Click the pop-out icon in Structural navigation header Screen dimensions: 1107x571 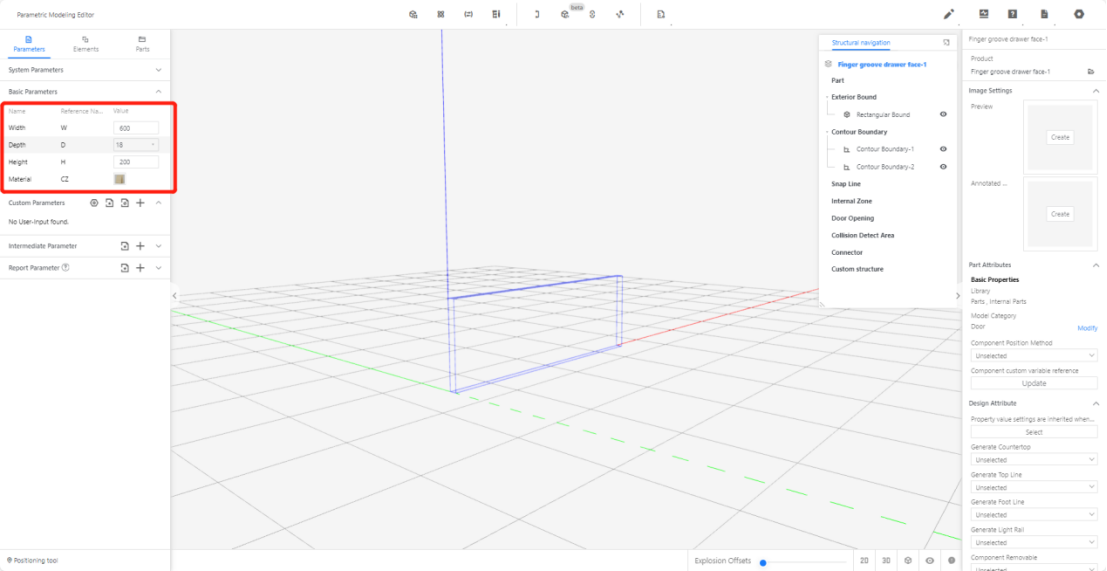(x=946, y=43)
